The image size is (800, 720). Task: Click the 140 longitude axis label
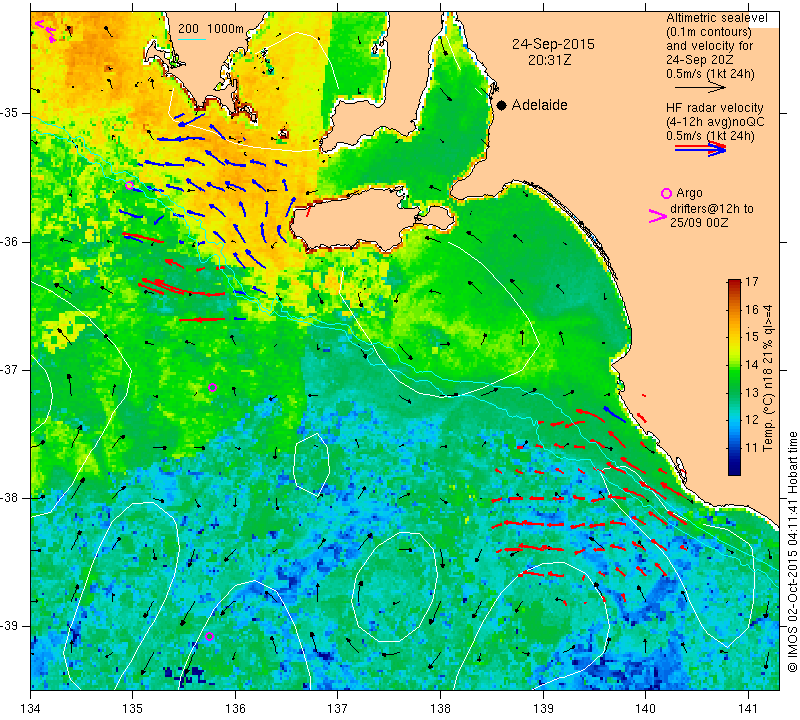click(x=645, y=709)
